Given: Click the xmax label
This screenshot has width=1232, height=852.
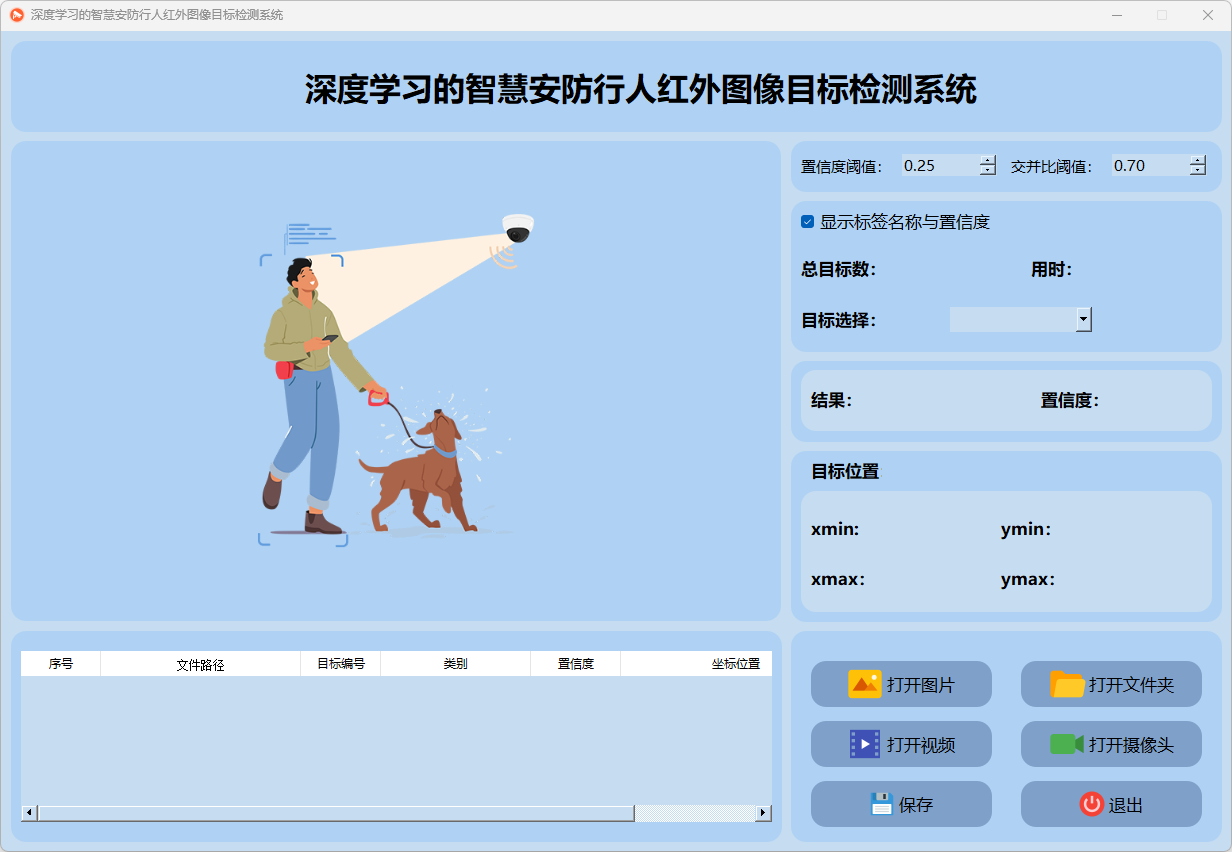Looking at the screenshot, I should pos(838,579).
